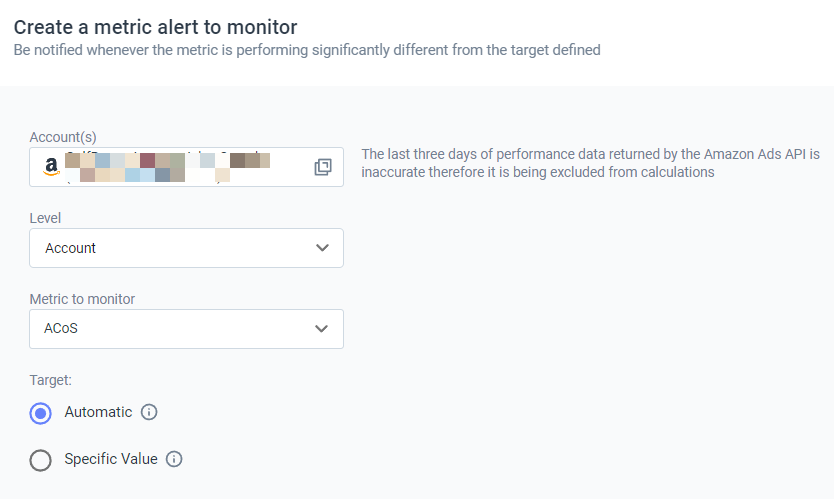The width and height of the screenshot is (834, 499).
Task: Click the Automatic option label
Action: pyautogui.click(x=98, y=412)
